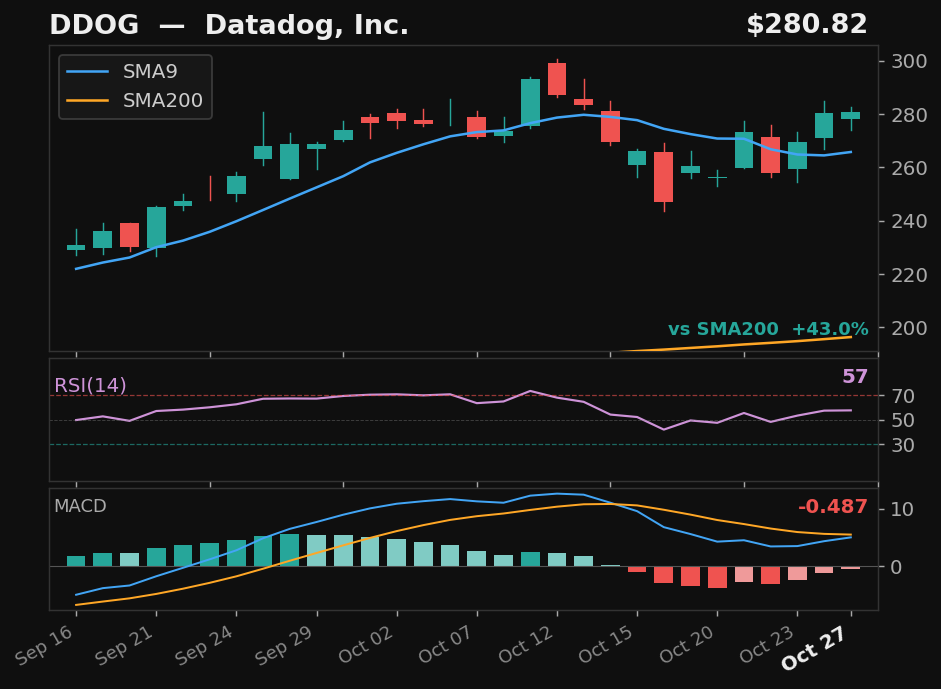Click the Sep 24 date label
Screen dimensions: 941x689
(x=206, y=645)
